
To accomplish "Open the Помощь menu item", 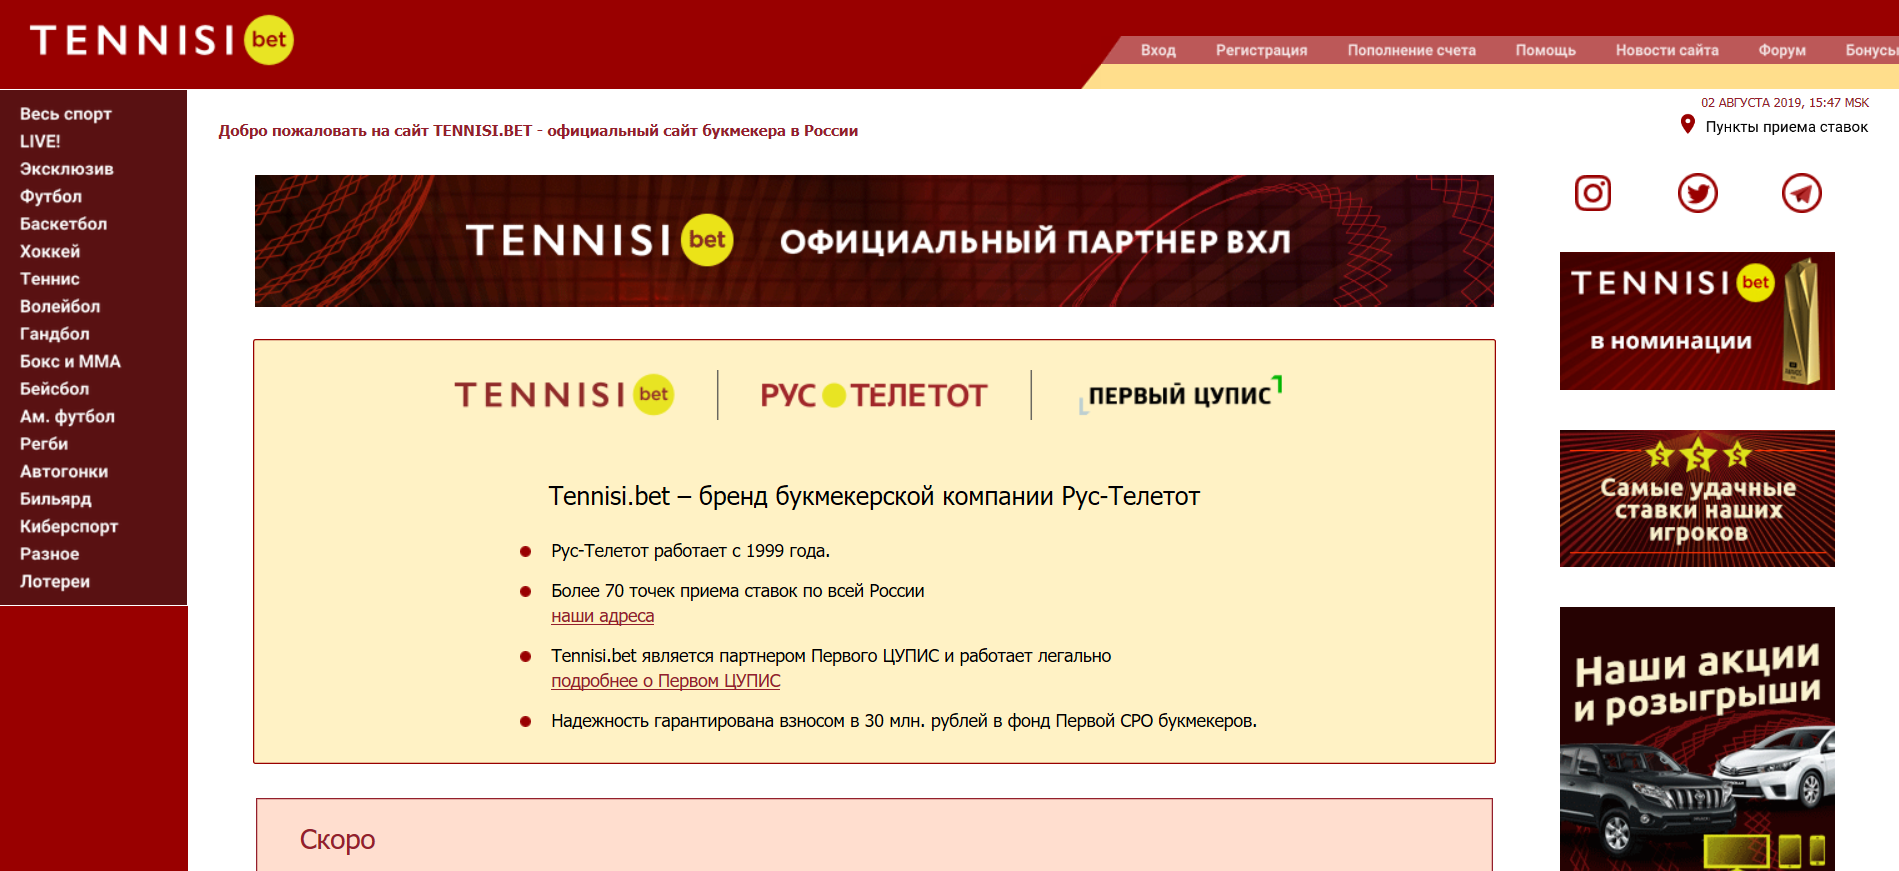I will 1545,50.
